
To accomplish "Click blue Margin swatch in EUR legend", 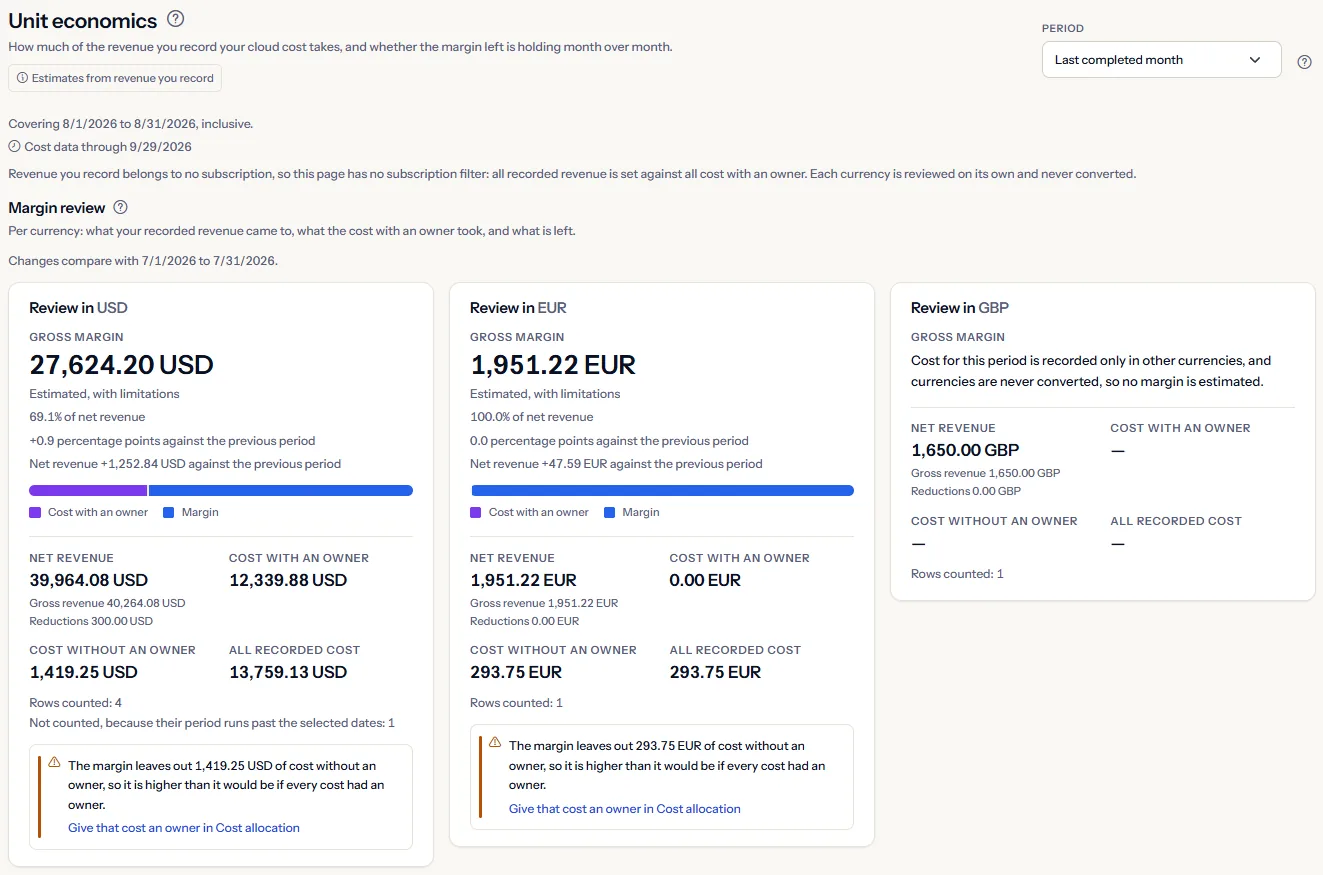I will [x=610, y=513].
